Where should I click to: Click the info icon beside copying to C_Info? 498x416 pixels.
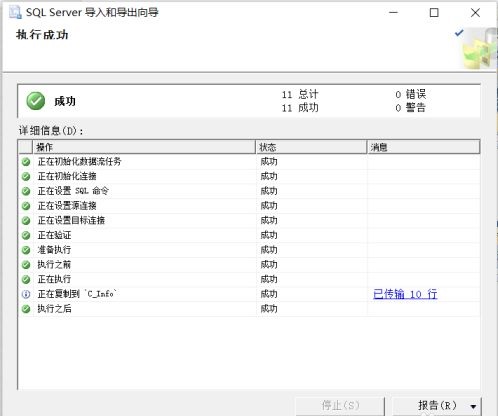pyautogui.click(x=26, y=294)
